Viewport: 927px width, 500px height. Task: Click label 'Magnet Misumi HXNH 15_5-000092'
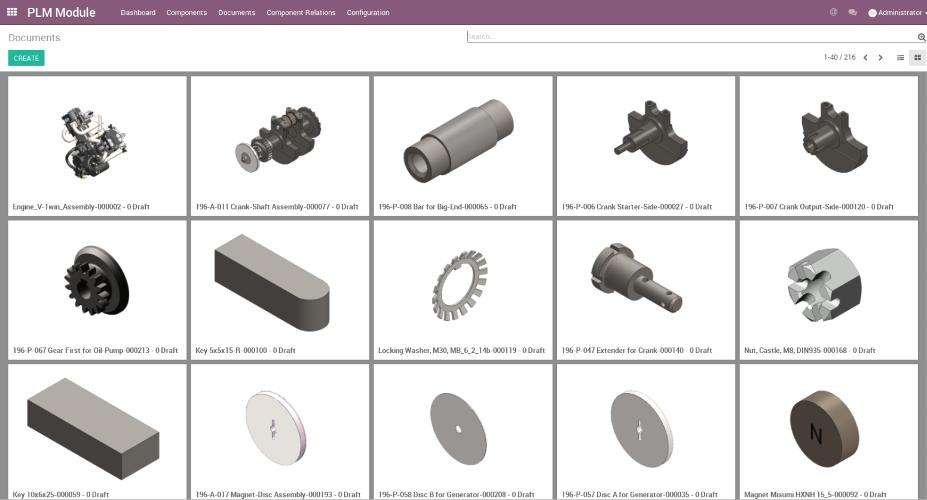click(801, 495)
